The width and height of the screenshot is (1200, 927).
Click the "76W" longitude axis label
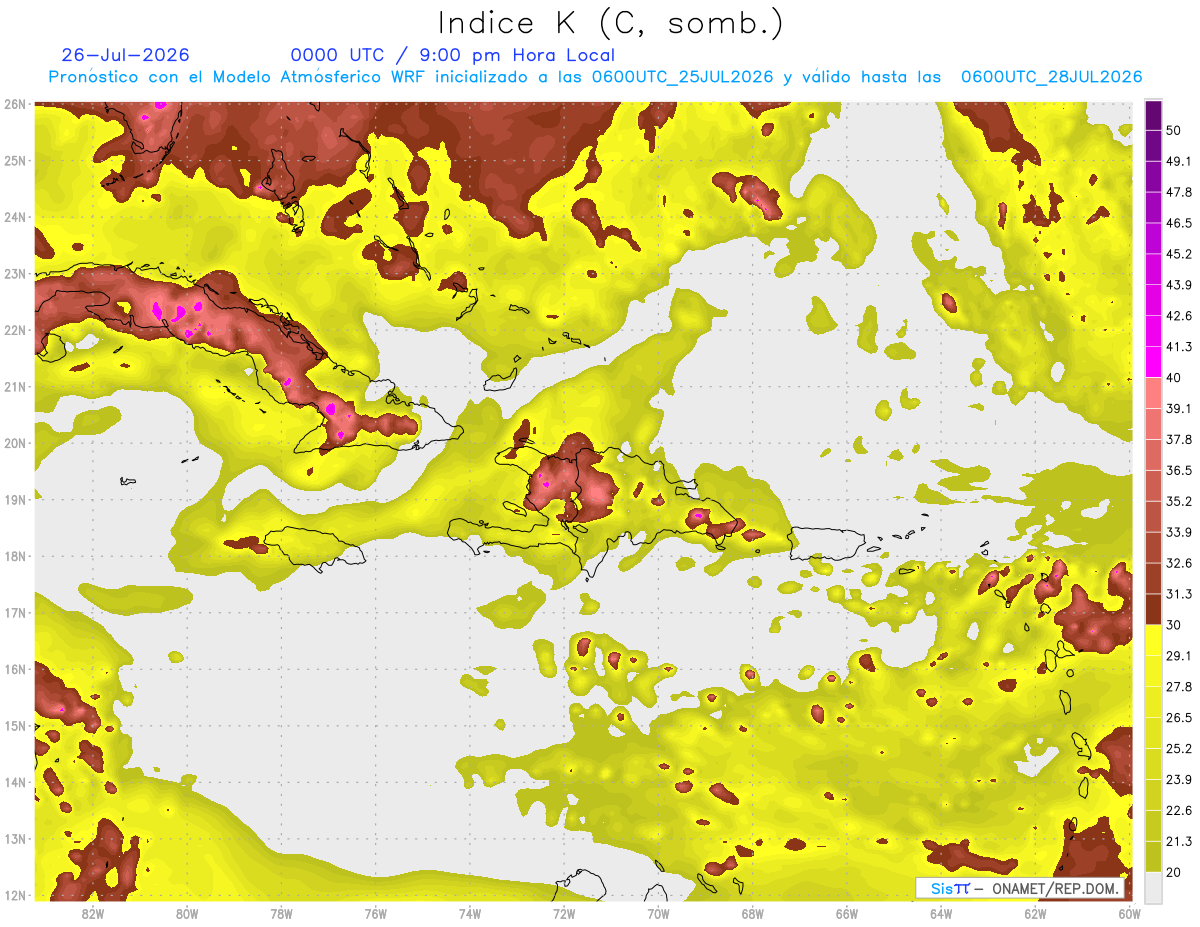(375, 913)
